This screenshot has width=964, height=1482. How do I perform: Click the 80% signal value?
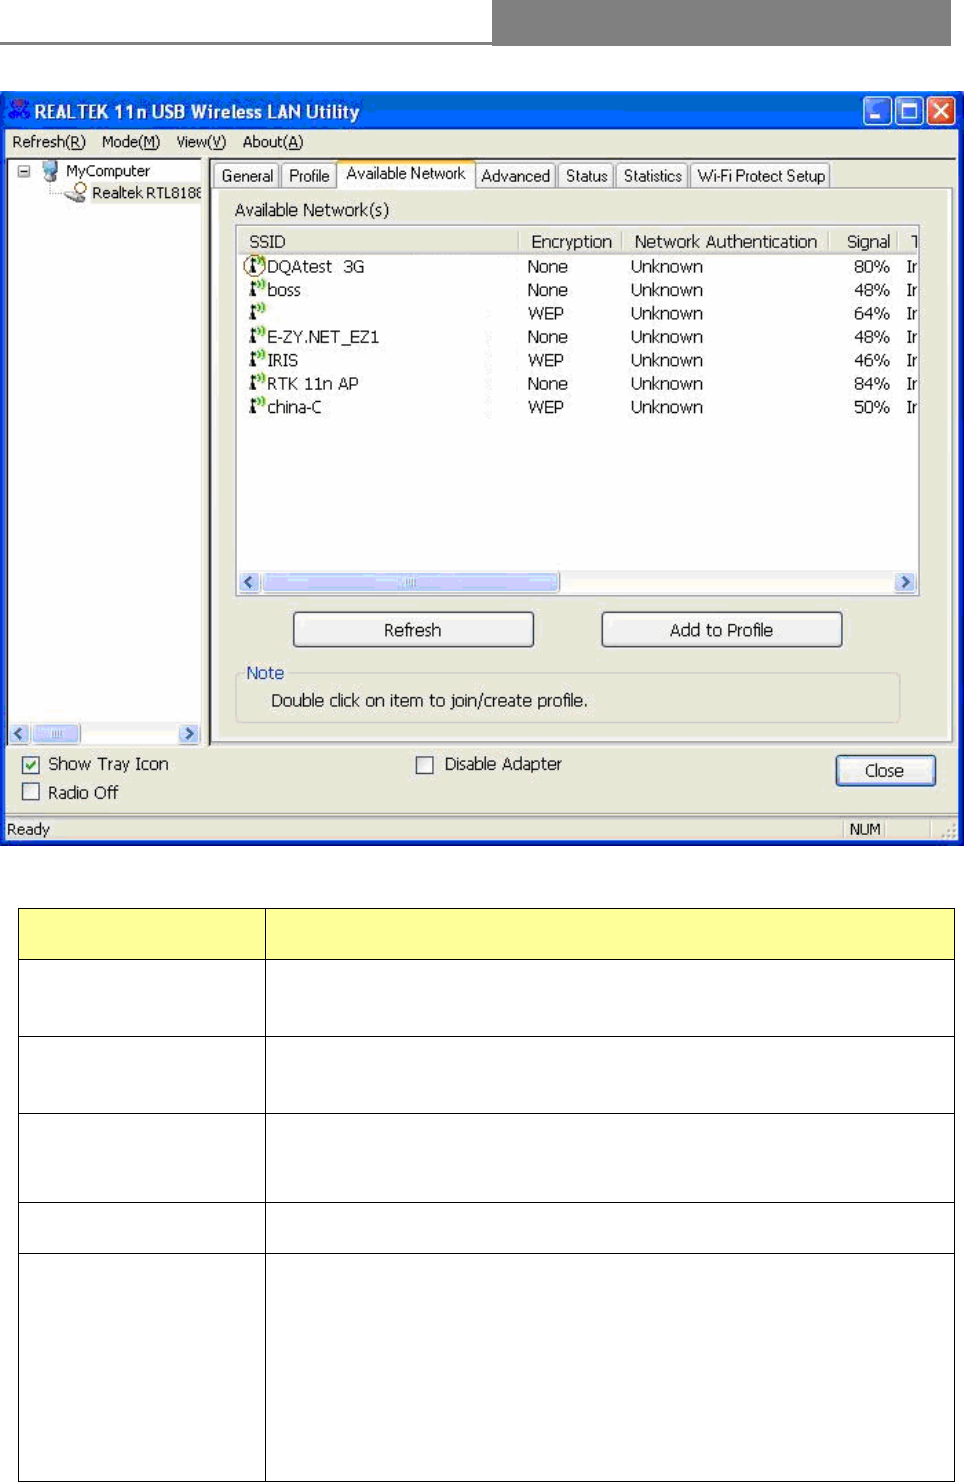(871, 267)
